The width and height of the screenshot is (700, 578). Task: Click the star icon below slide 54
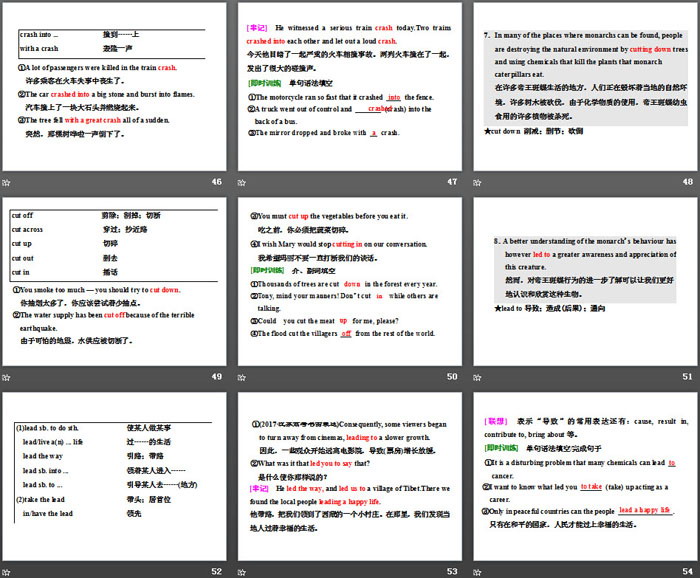[x=477, y=571]
